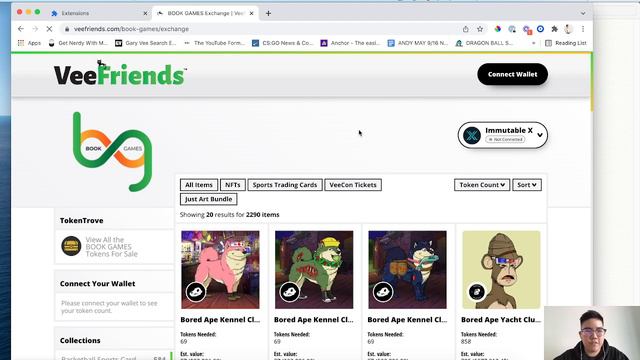Click the badge icon on green kennel dog
Image resolution: width=640 pixels, height=360 pixels.
tap(289, 292)
